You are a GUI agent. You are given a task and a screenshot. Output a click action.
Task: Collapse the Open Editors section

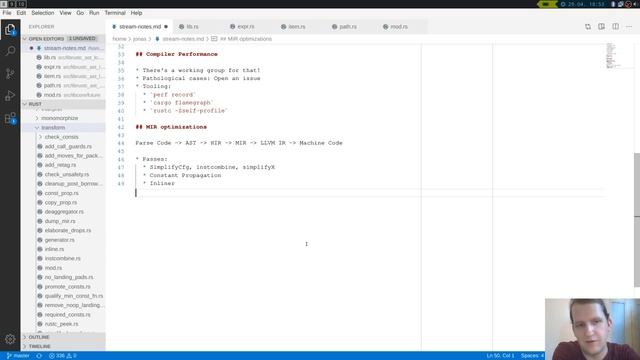coord(63,38)
